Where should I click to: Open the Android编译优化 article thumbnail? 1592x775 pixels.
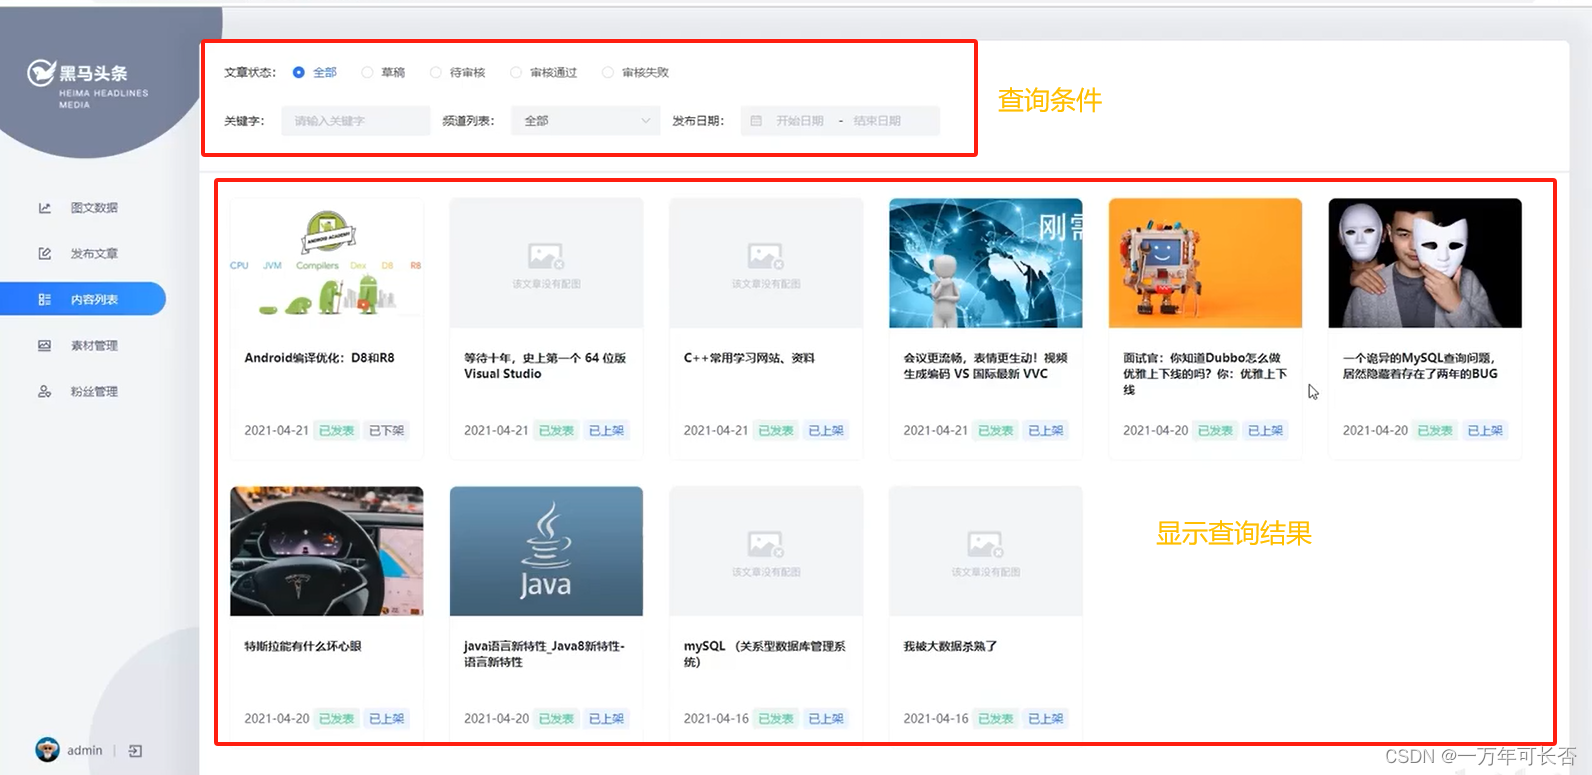point(327,263)
